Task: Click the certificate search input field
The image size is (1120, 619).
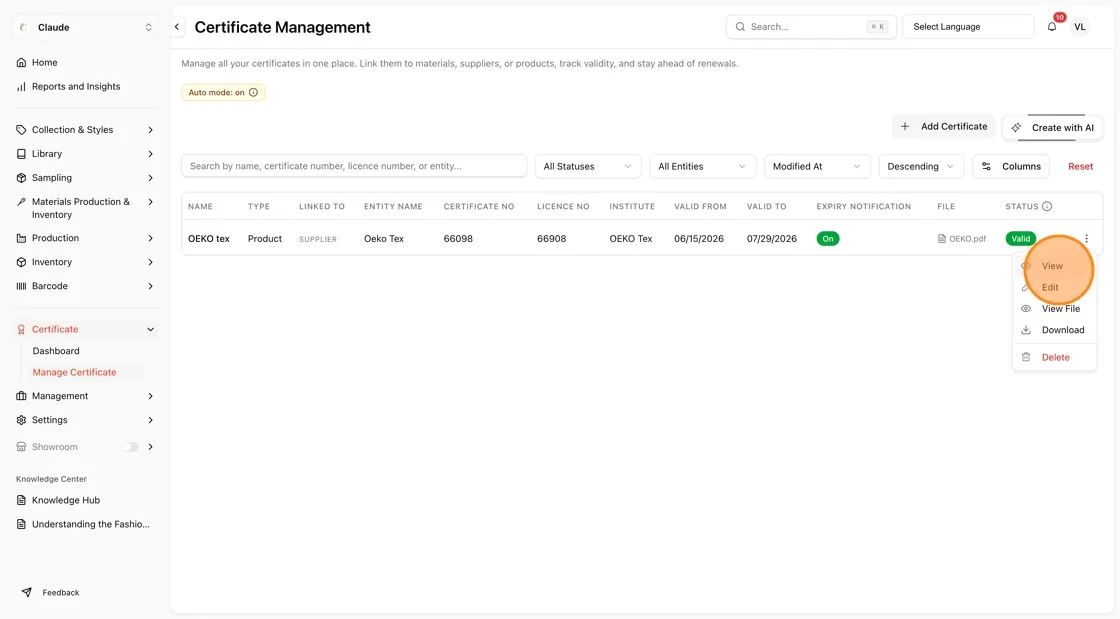Action: [354, 166]
